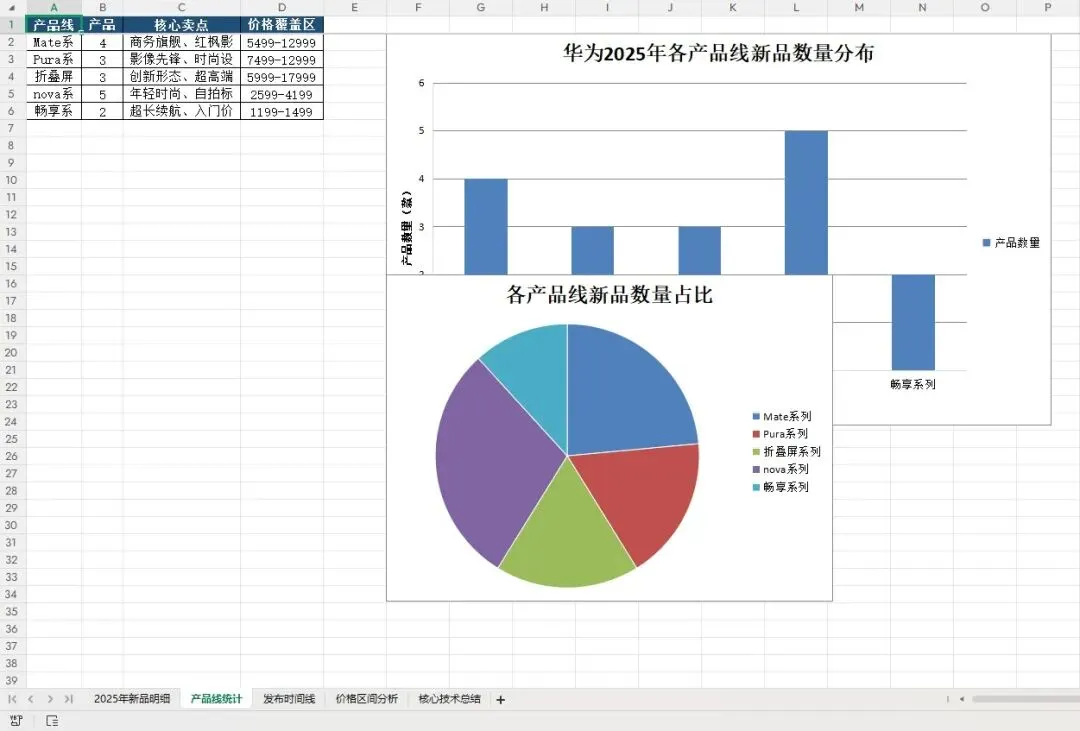This screenshot has height=731, width=1080.
Task: Select the 畅享系 cell
Action: pos(54,111)
